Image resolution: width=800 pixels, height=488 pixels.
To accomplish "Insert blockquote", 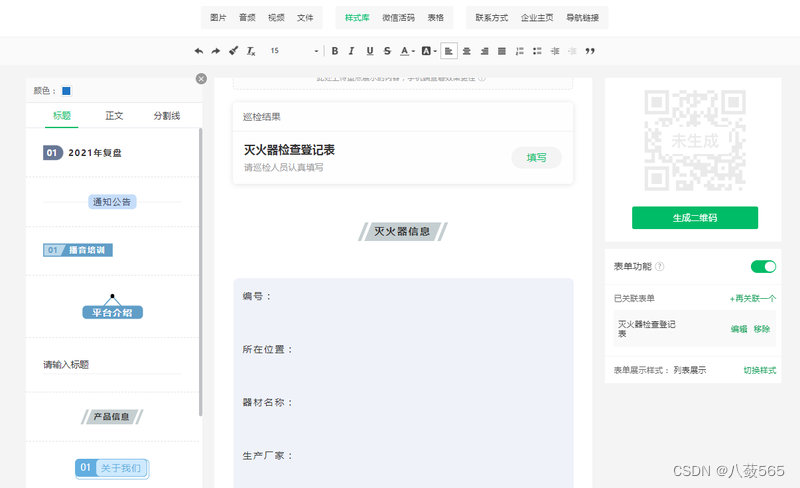I will (x=590, y=51).
